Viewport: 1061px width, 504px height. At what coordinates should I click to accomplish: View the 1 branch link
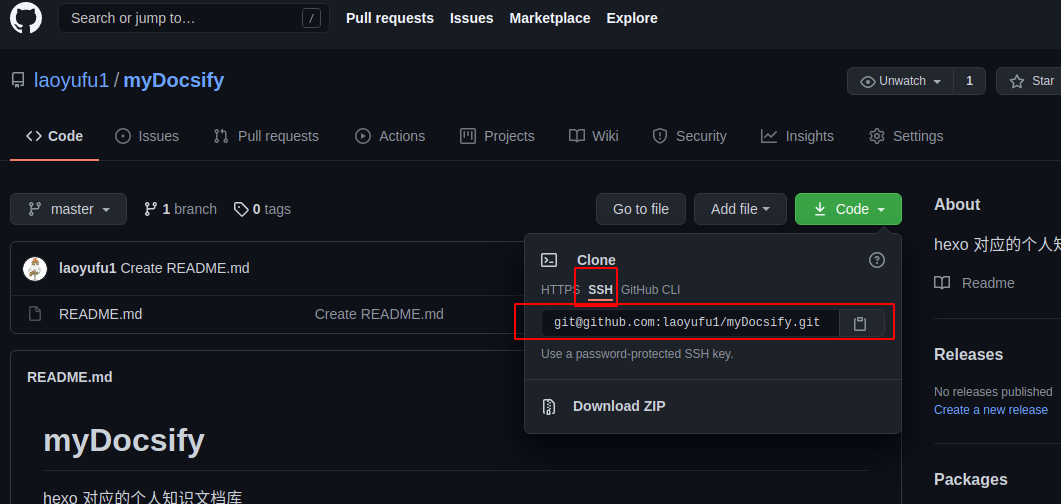[x=181, y=209]
